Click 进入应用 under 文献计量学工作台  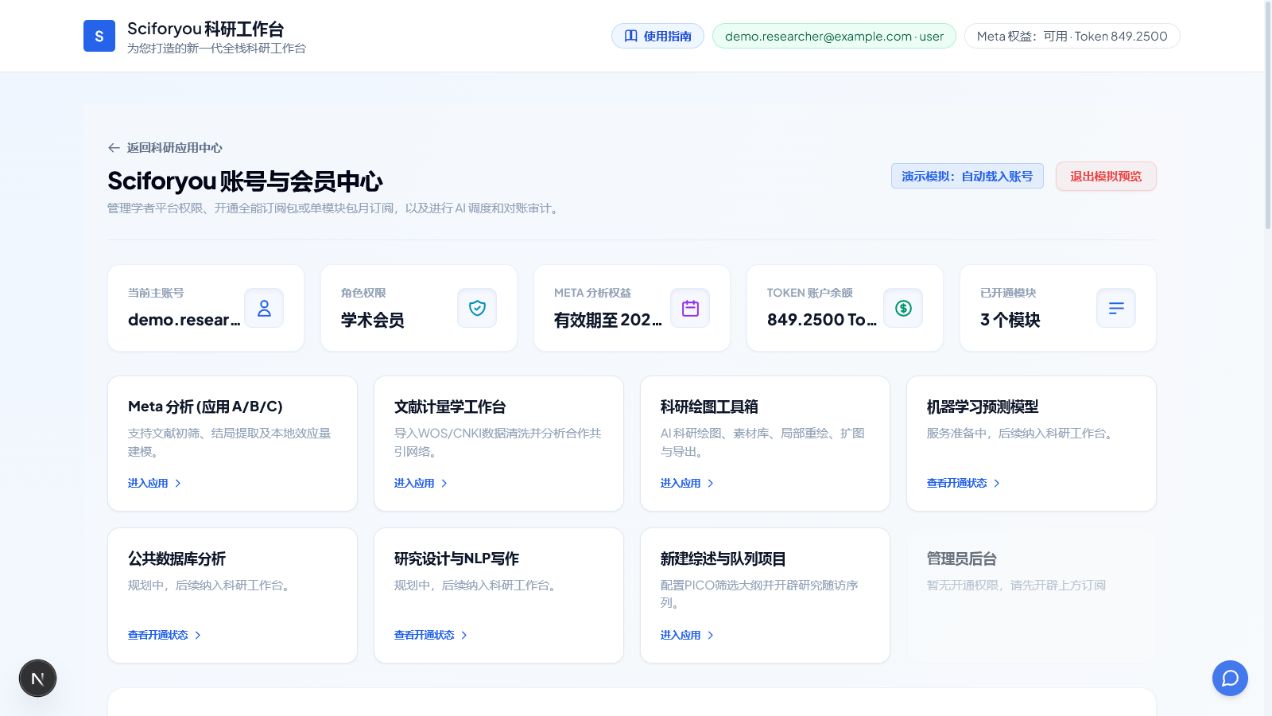coord(414,483)
